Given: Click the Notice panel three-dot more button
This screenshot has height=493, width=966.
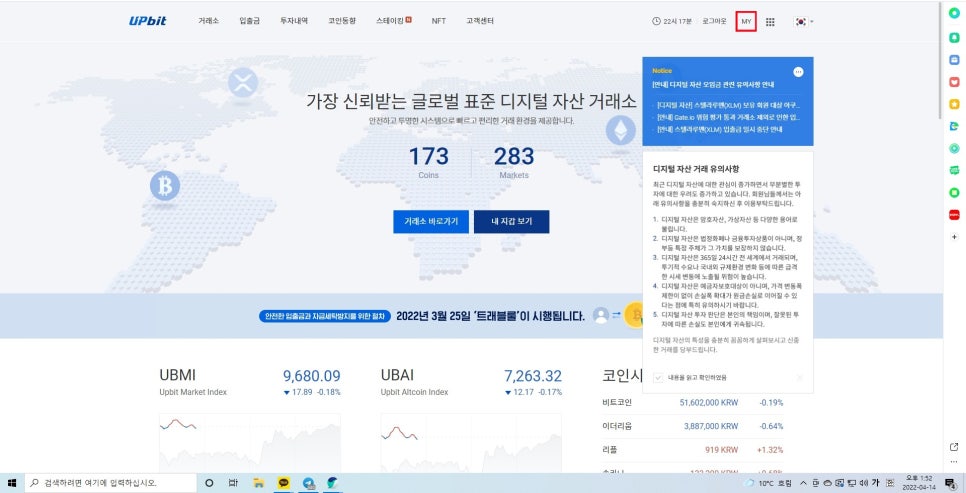Looking at the screenshot, I should (x=798, y=71).
